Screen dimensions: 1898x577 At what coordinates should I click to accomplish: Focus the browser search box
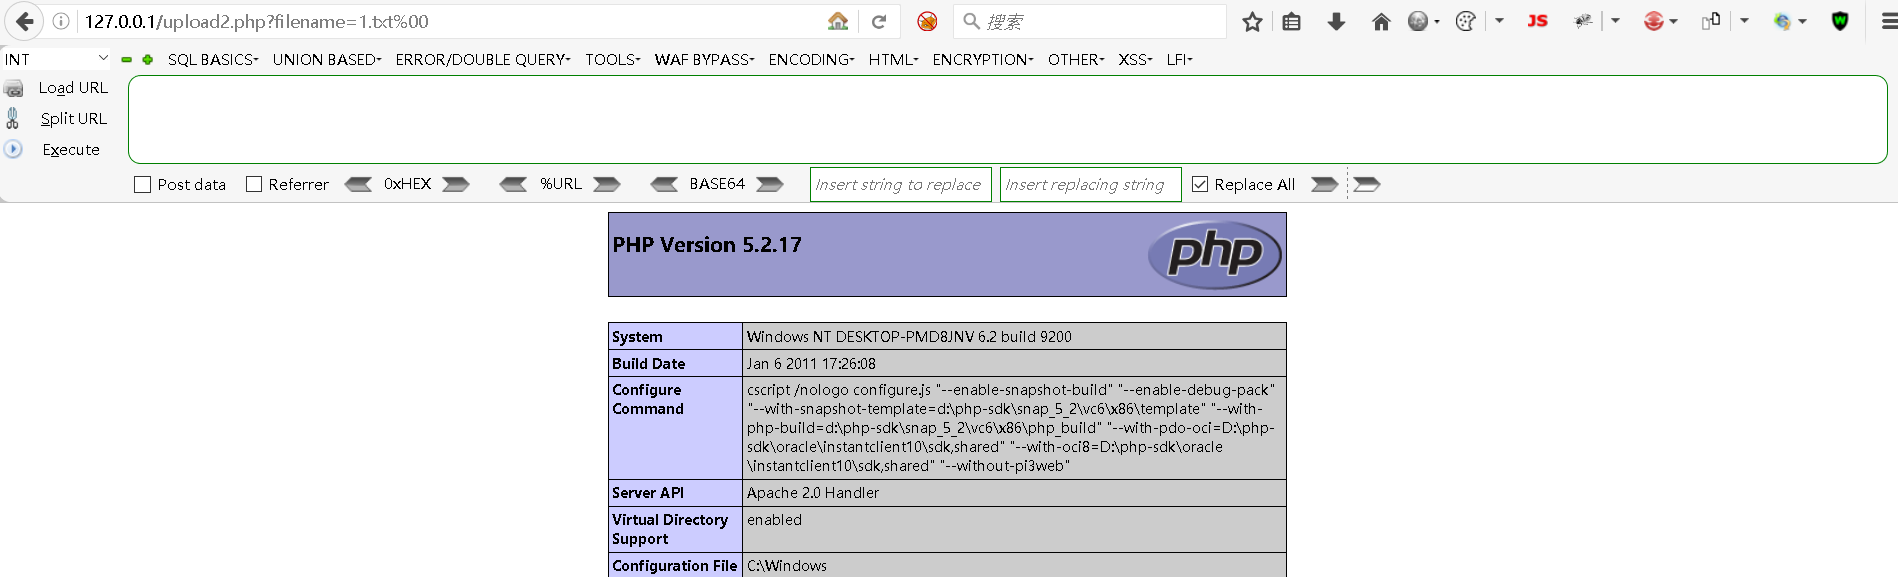coord(1090,21)
